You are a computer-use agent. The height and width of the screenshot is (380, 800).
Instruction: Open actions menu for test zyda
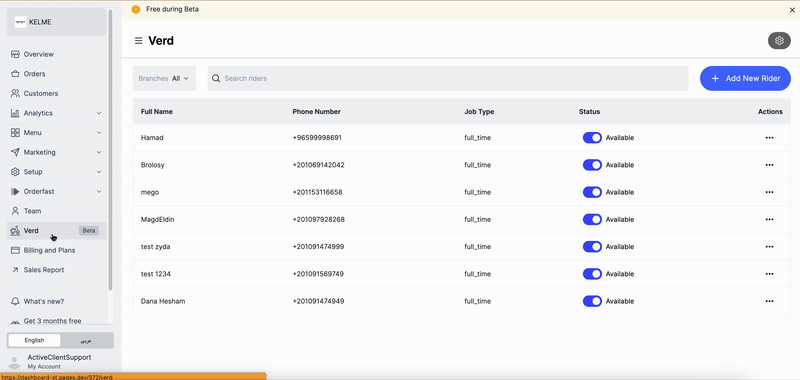tap(769, 247)
